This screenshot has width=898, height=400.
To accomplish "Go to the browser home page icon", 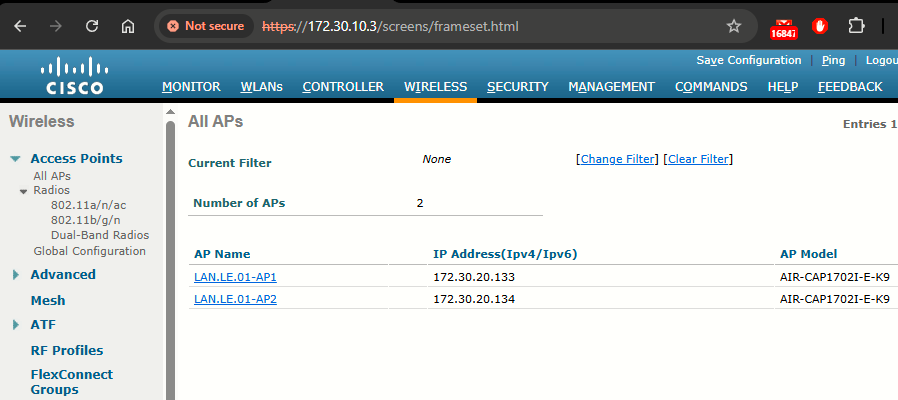I will coord(128,26).
